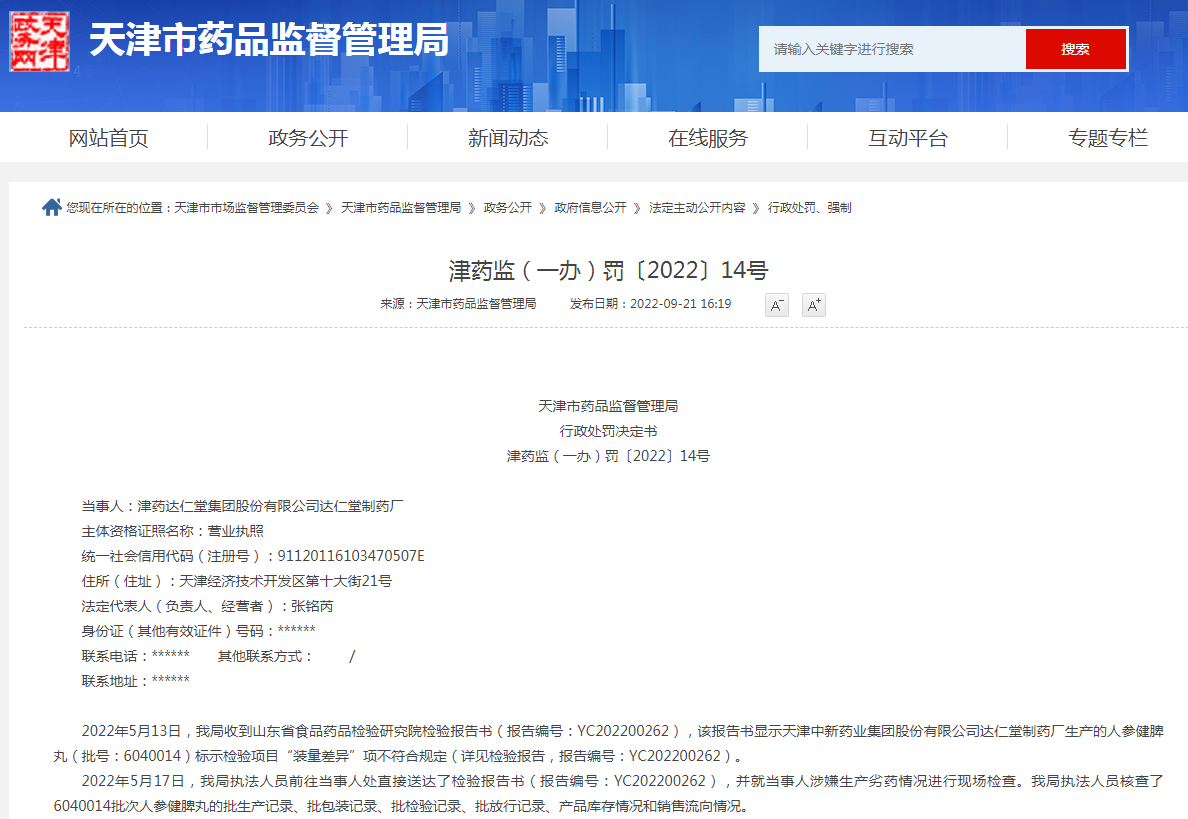Screen dimensions: 1188x819
Task: Click the centered body line 天津市药品监督管理局
Action: click(x=608, y=406)
